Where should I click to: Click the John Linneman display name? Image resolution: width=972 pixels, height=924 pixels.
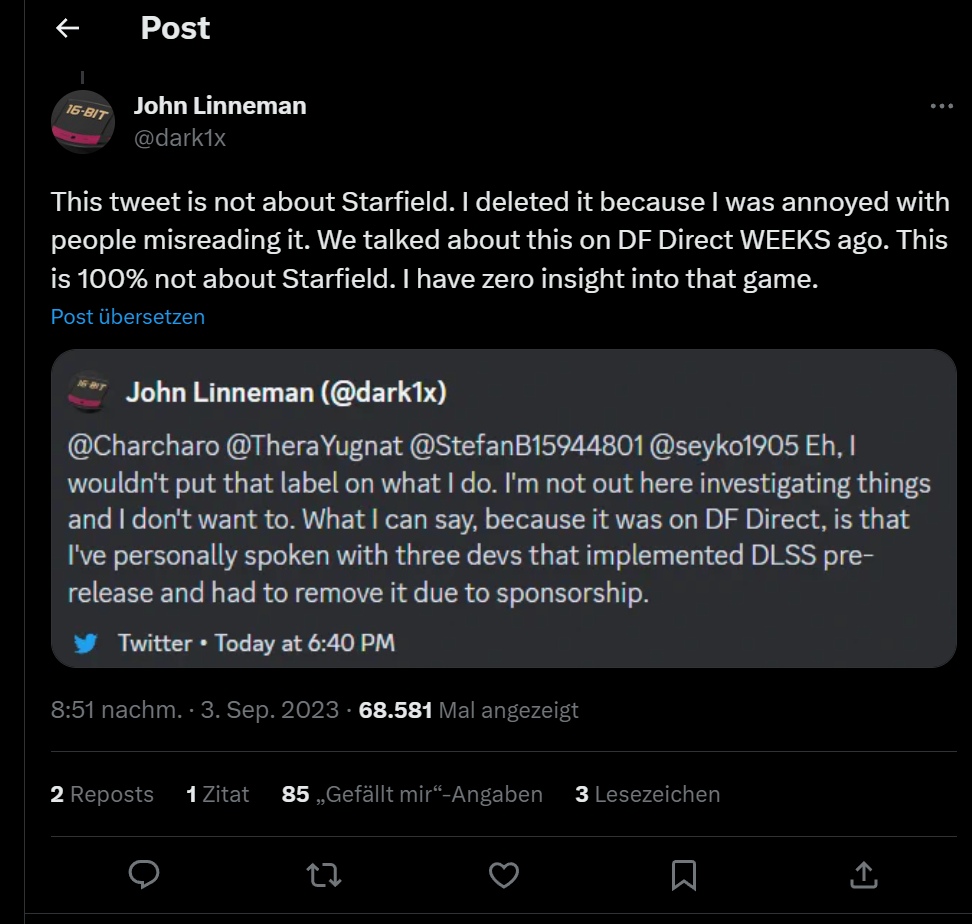point(220,106)
